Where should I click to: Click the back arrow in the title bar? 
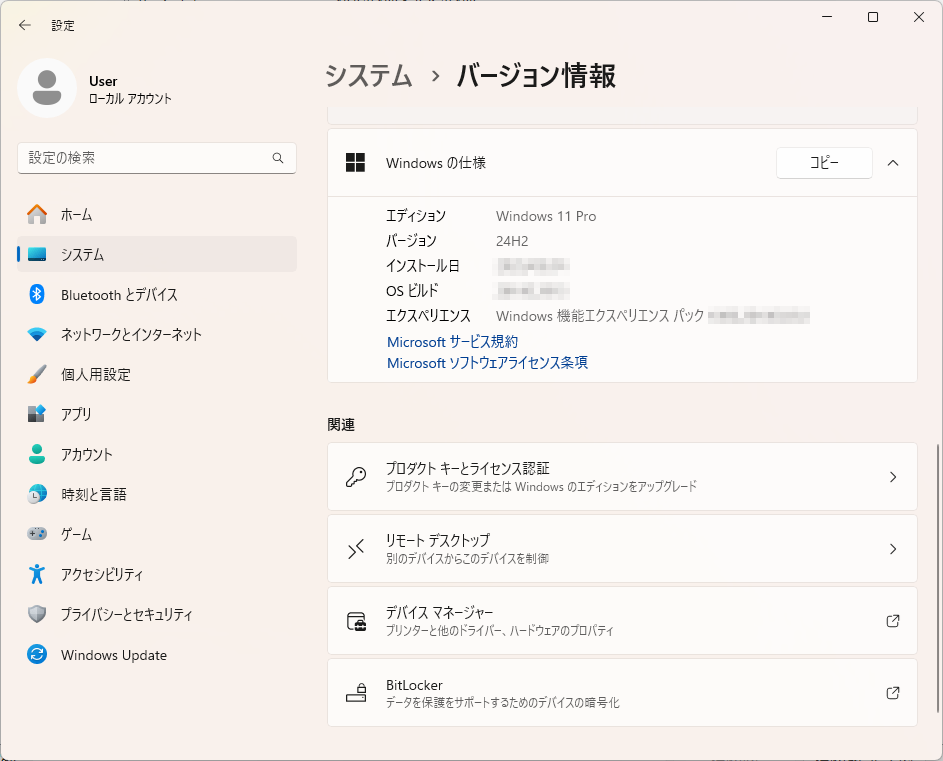pos(25,25)
